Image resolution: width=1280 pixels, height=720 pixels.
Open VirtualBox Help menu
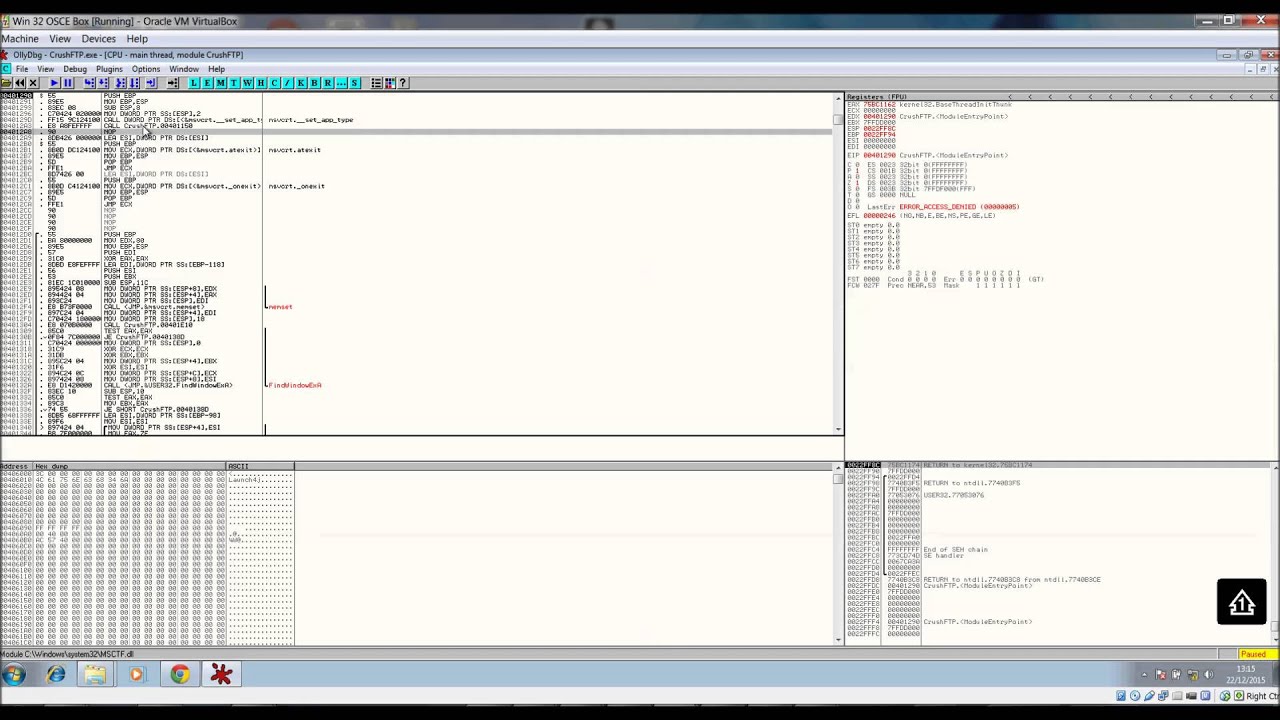click(137, 39)
